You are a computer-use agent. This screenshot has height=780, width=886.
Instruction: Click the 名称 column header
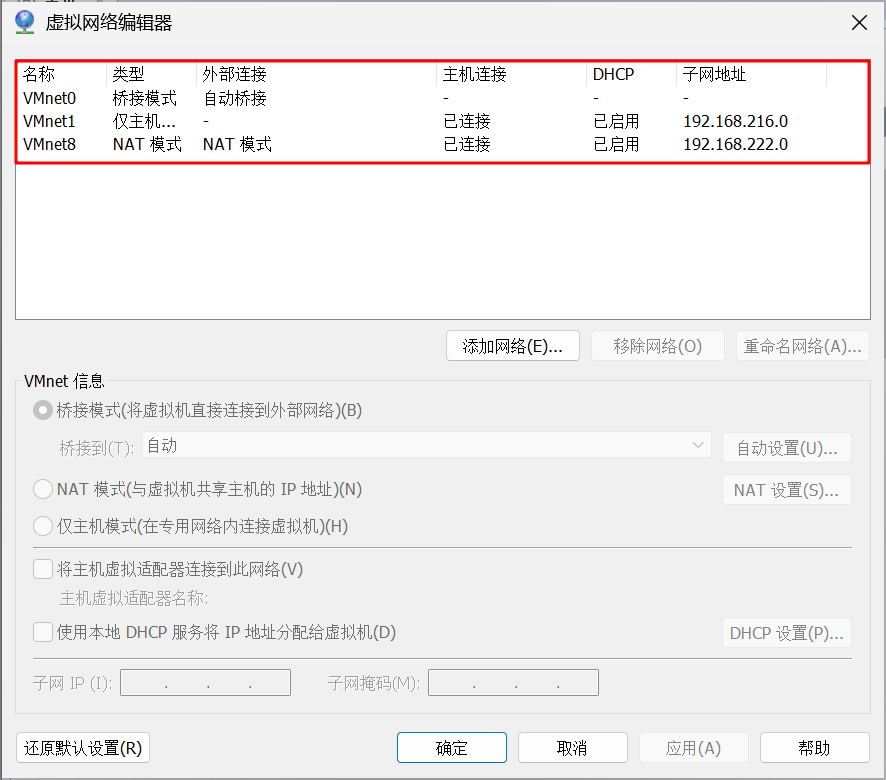62,74
